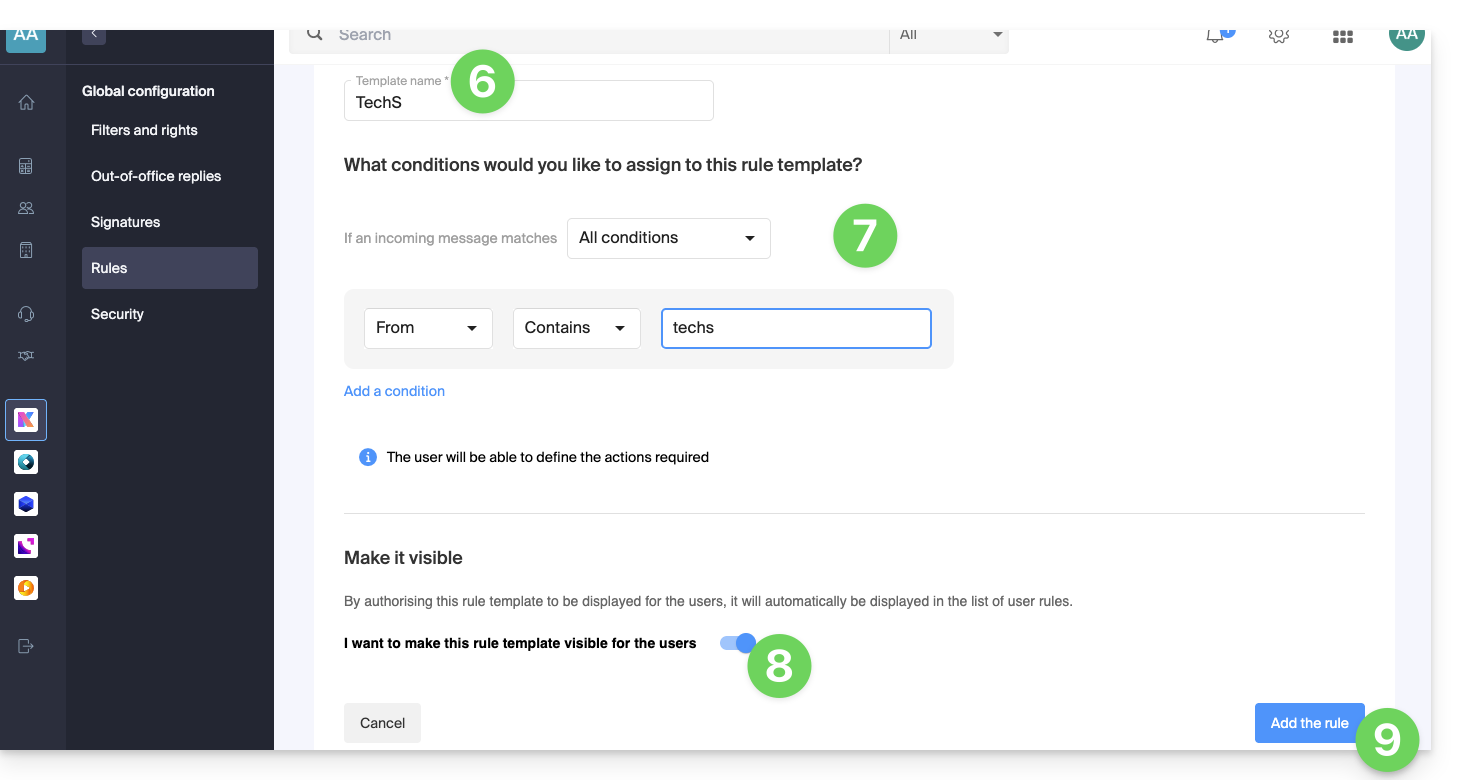Click the home icon in sidebar
This screenshot has height=780, width=1461.
pyautogui.click(x=26, y=102)
